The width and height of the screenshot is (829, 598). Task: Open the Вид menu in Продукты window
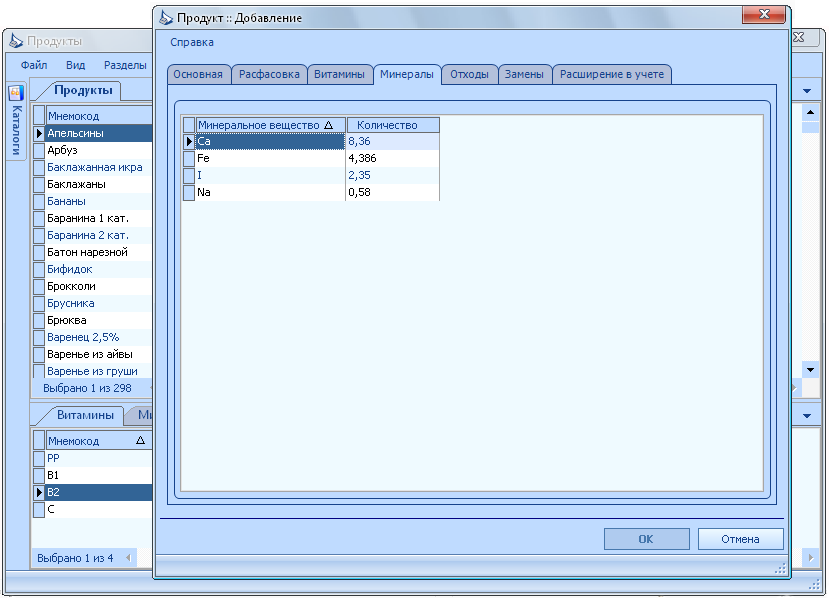coord(76,65)
